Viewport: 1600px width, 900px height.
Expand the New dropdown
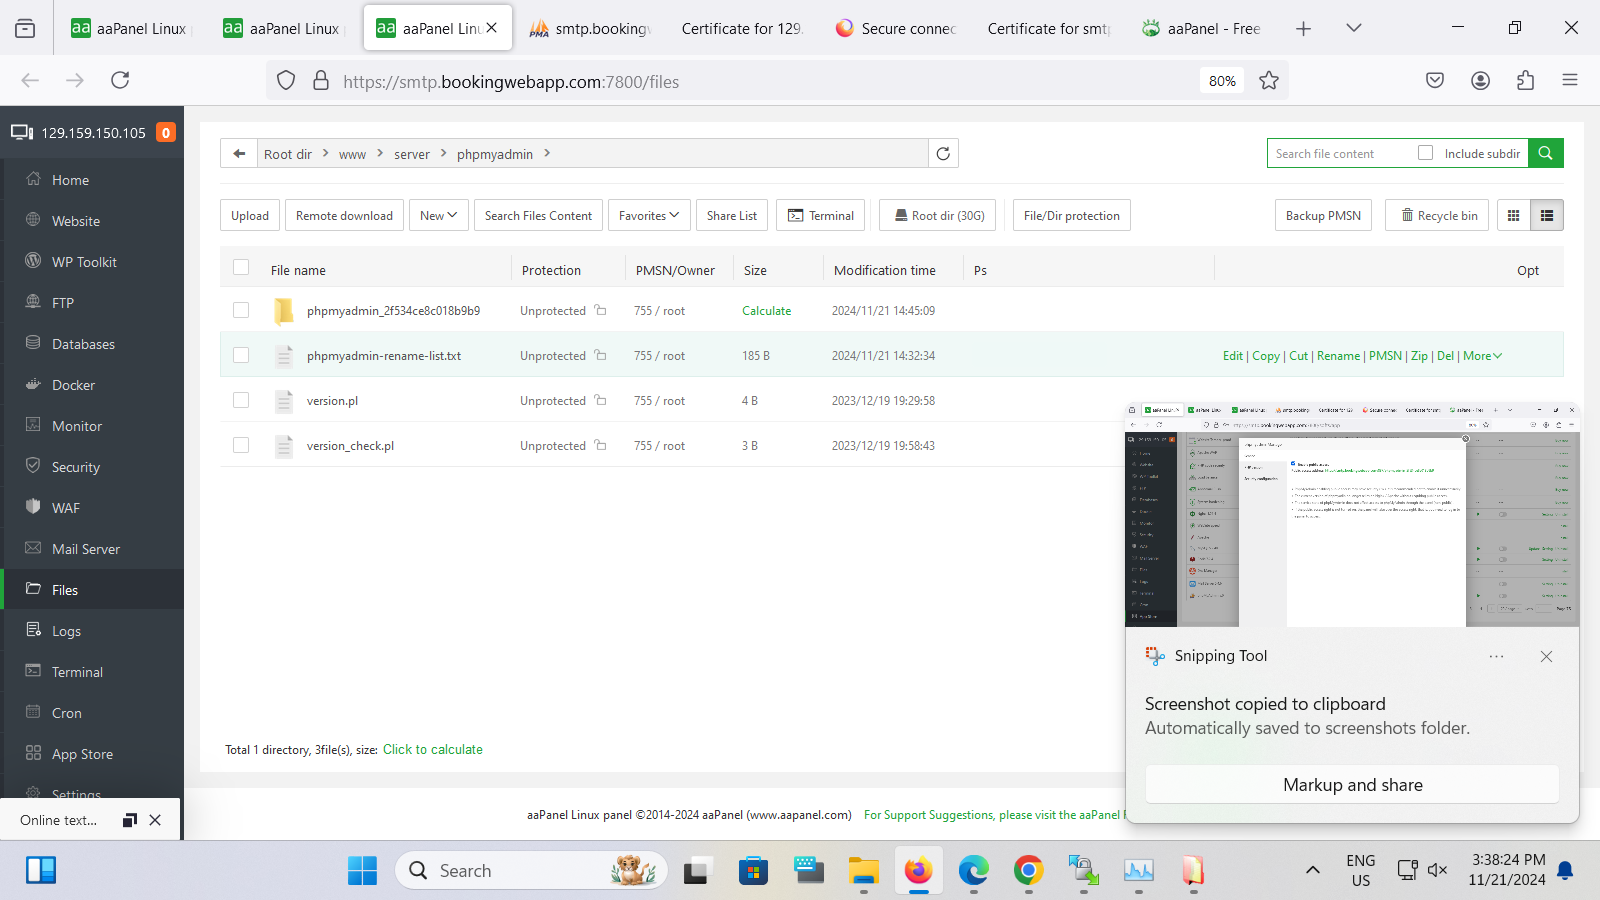[x=438, y=215]
